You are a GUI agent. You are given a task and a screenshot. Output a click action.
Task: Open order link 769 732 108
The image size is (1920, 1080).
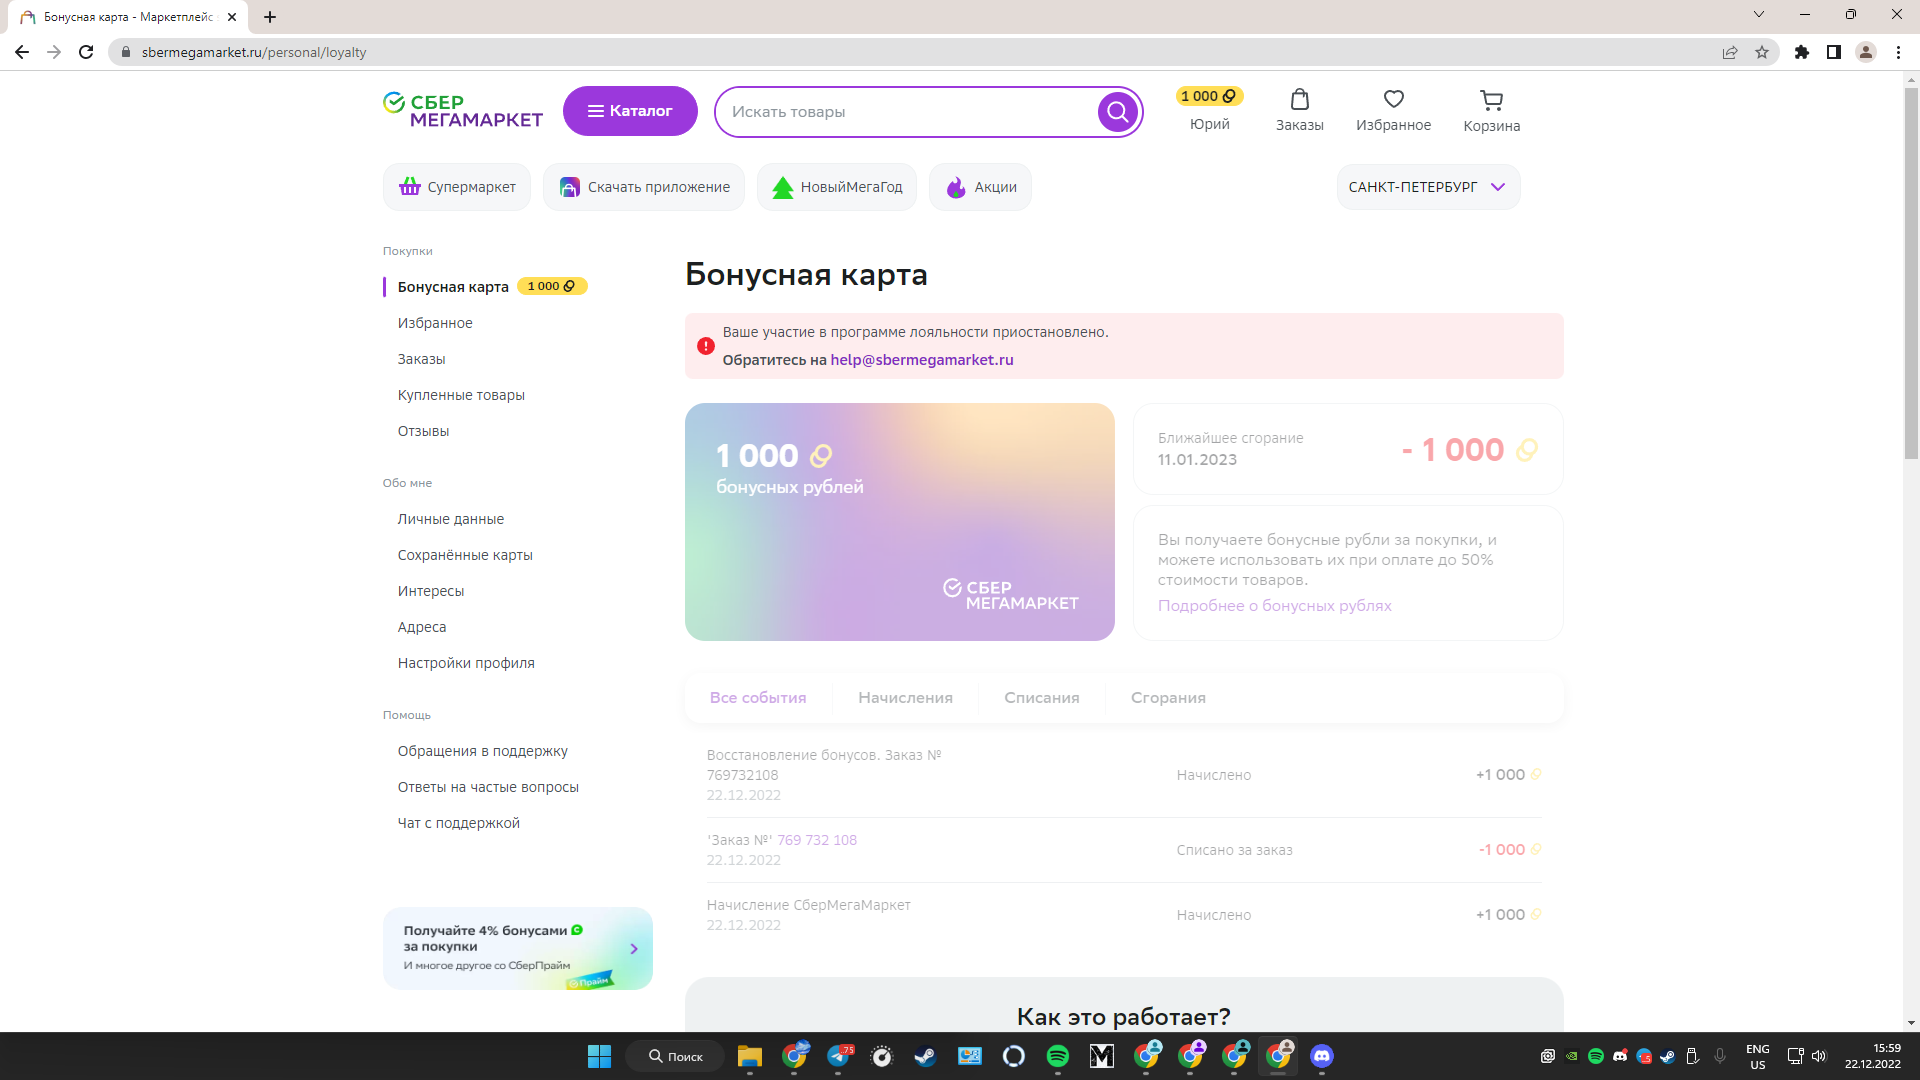pos(817,840)
